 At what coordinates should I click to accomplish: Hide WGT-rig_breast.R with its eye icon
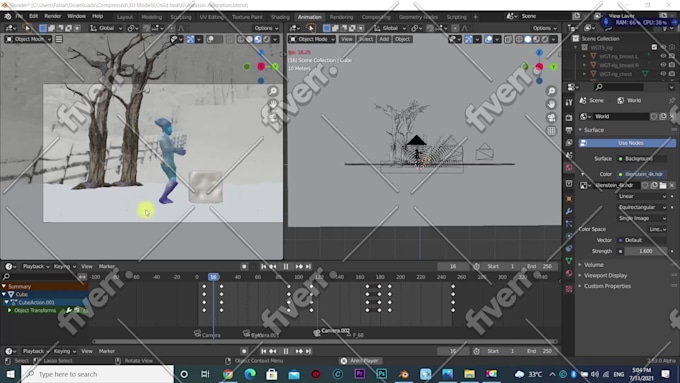(663, 65)
